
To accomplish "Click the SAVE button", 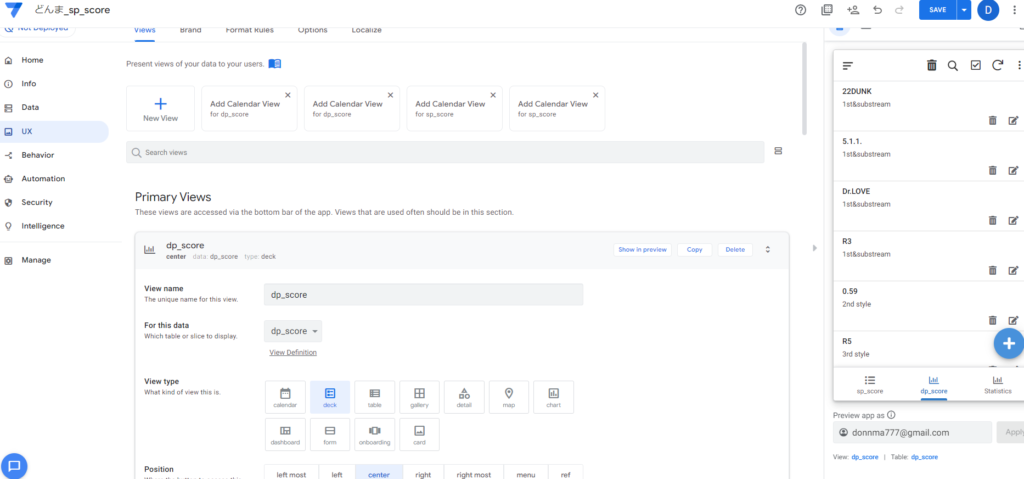I will point(937,10).
